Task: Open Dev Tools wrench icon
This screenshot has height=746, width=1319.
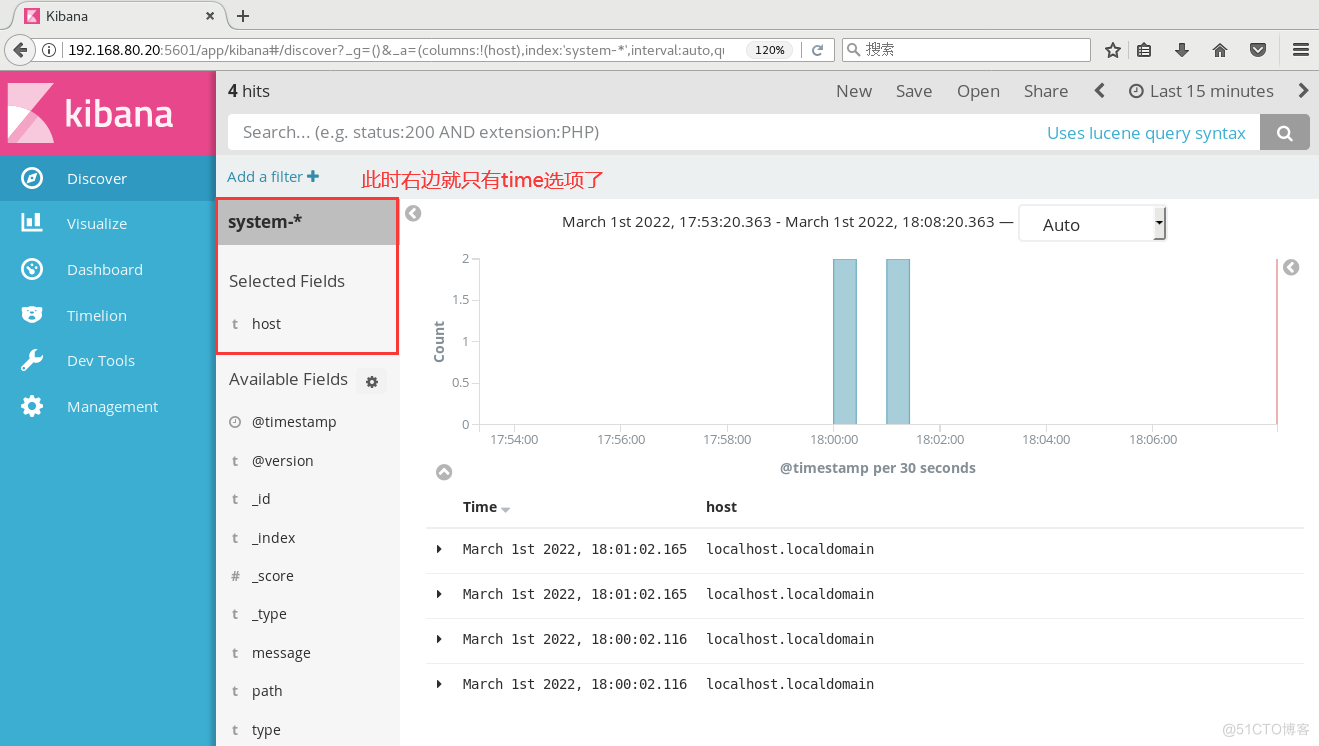Action: tap(32, 360)
